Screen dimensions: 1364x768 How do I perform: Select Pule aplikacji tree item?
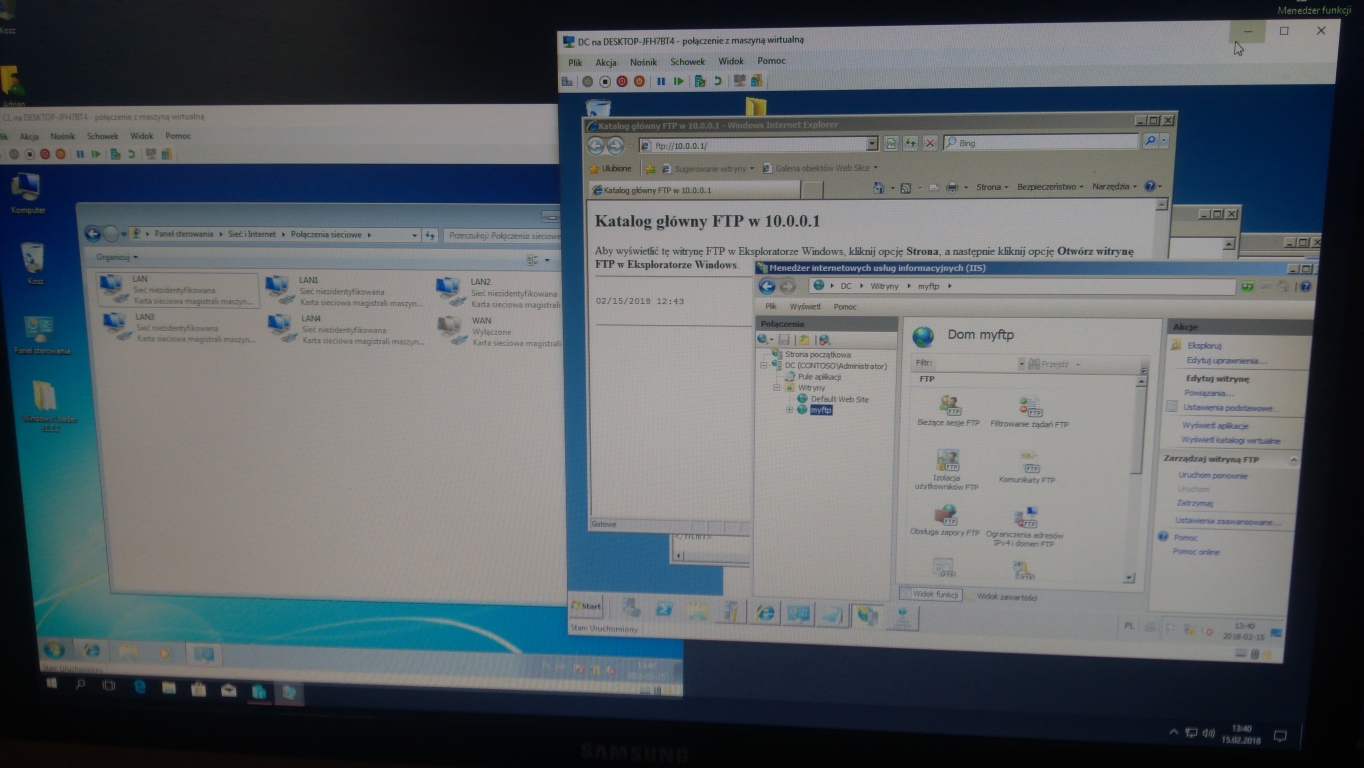click(819, 377)
